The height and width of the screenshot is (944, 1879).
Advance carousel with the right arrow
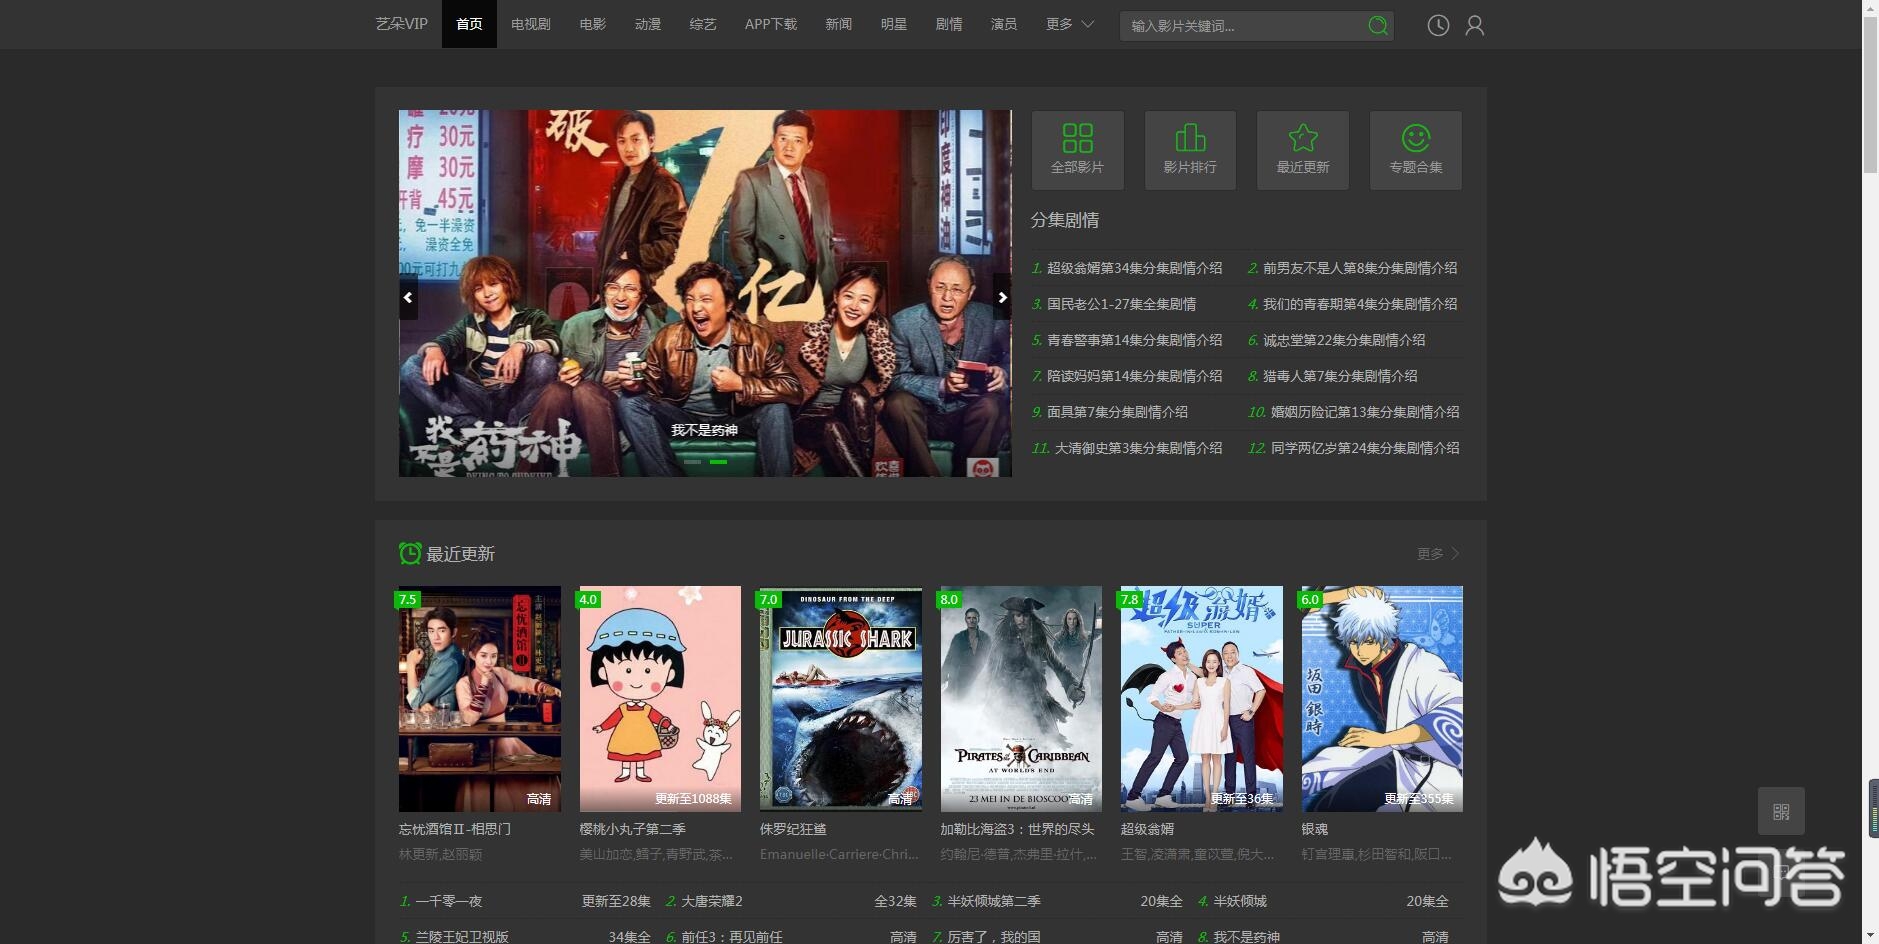pos(1002,297)
